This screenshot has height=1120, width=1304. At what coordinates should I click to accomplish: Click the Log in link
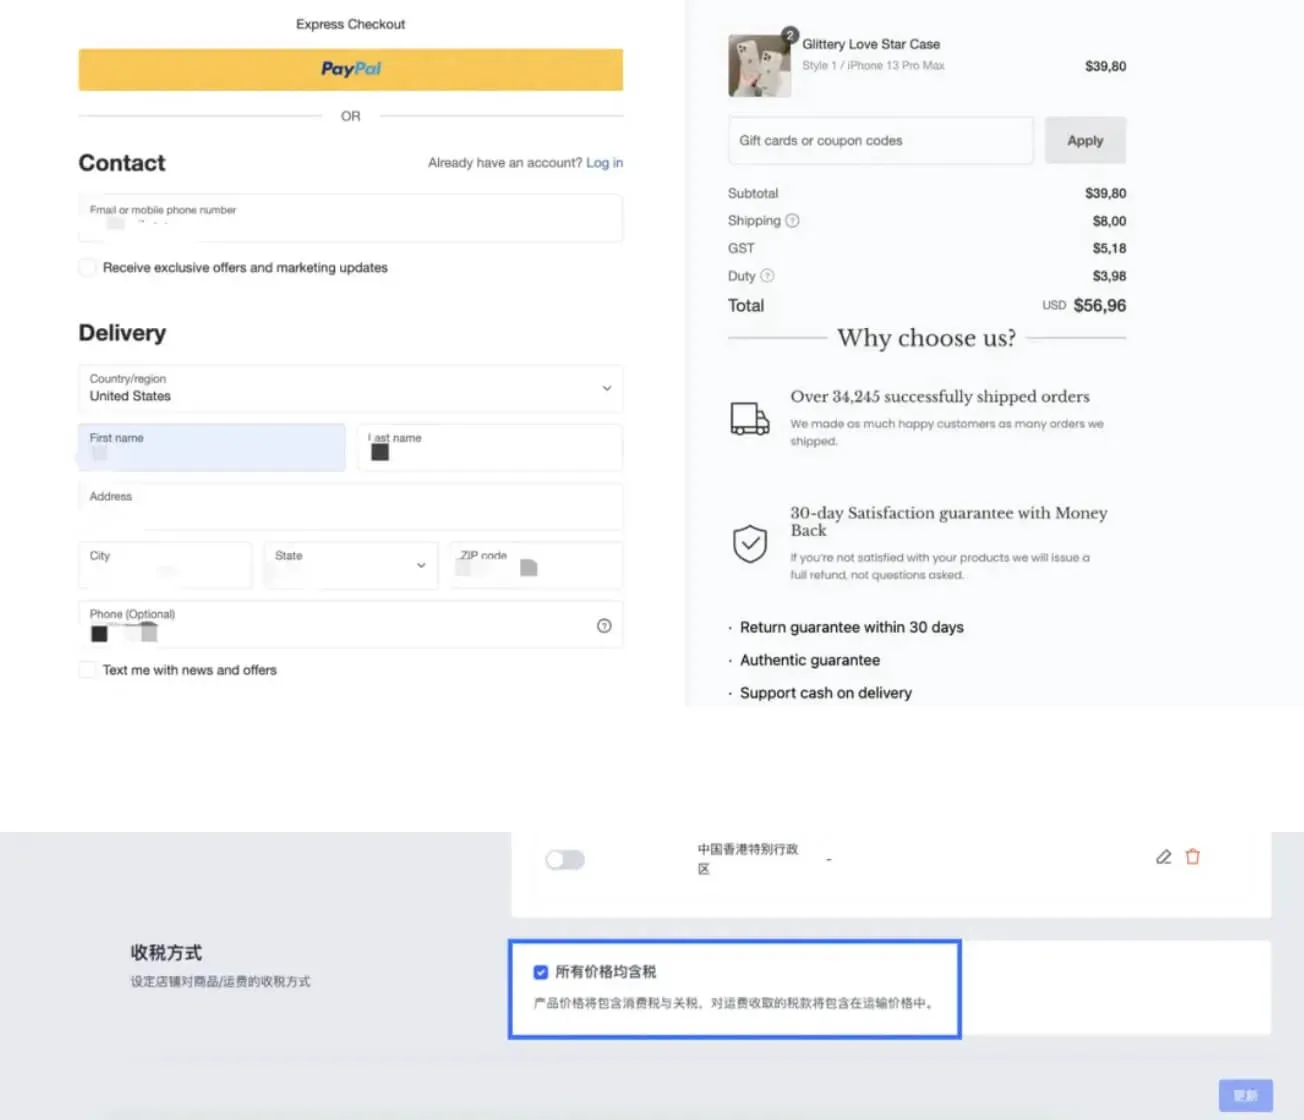point(604,163)
